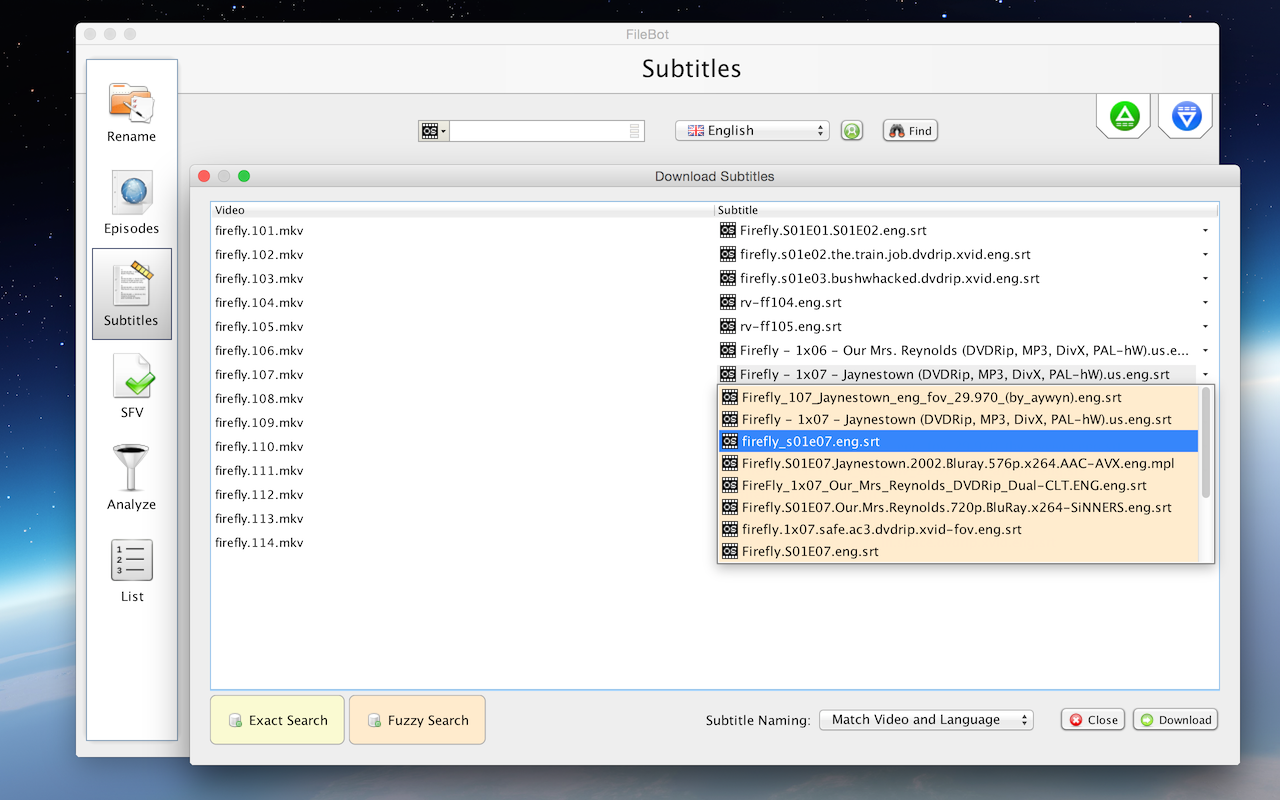Viewport: 1280px width, 800px height.
Task: Click the Download button
Action: [1175, 720]
